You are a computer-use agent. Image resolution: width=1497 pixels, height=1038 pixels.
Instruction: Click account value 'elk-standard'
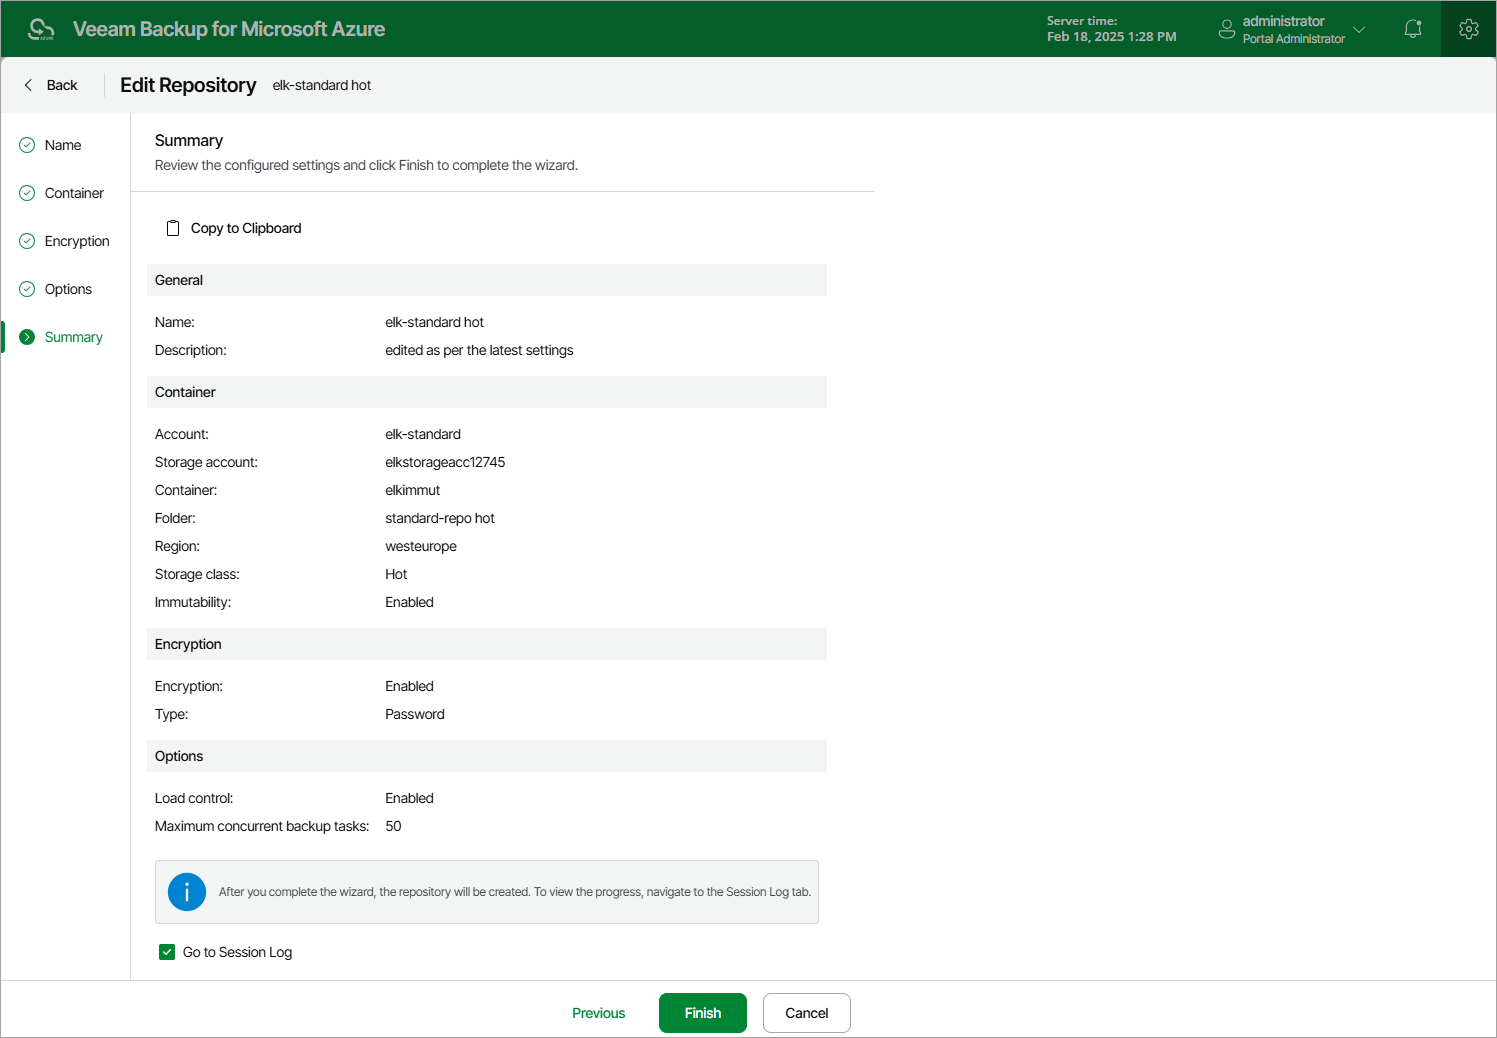pos(423,434)
